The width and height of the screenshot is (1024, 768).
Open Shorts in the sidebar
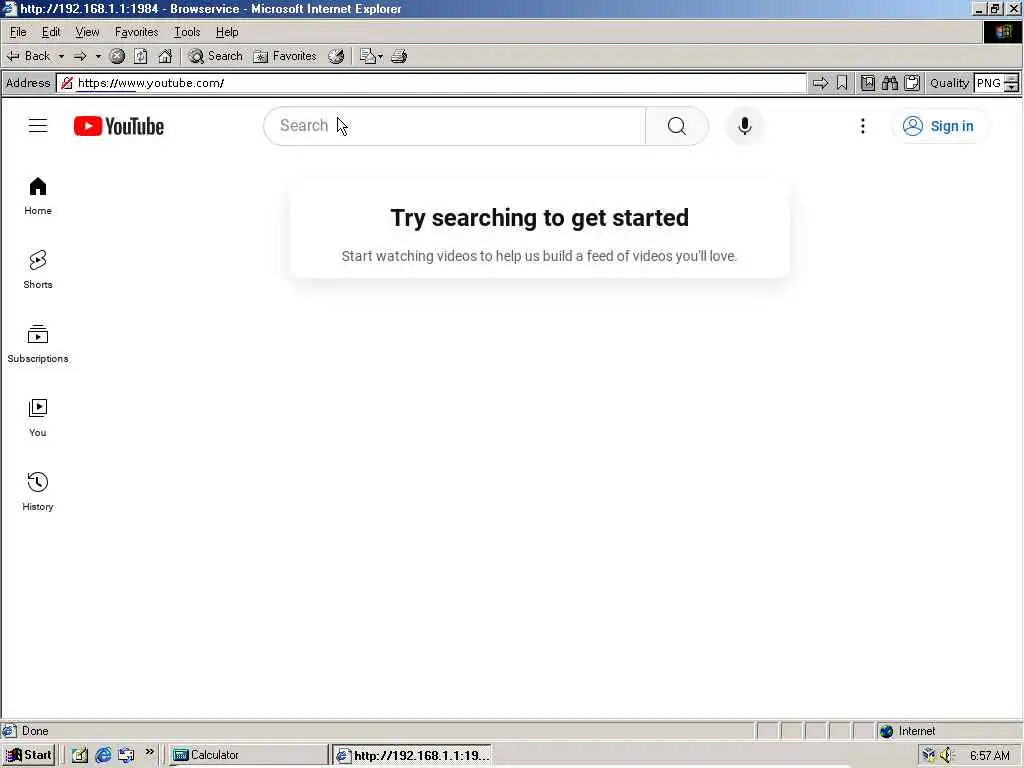(x=38, y=270)
